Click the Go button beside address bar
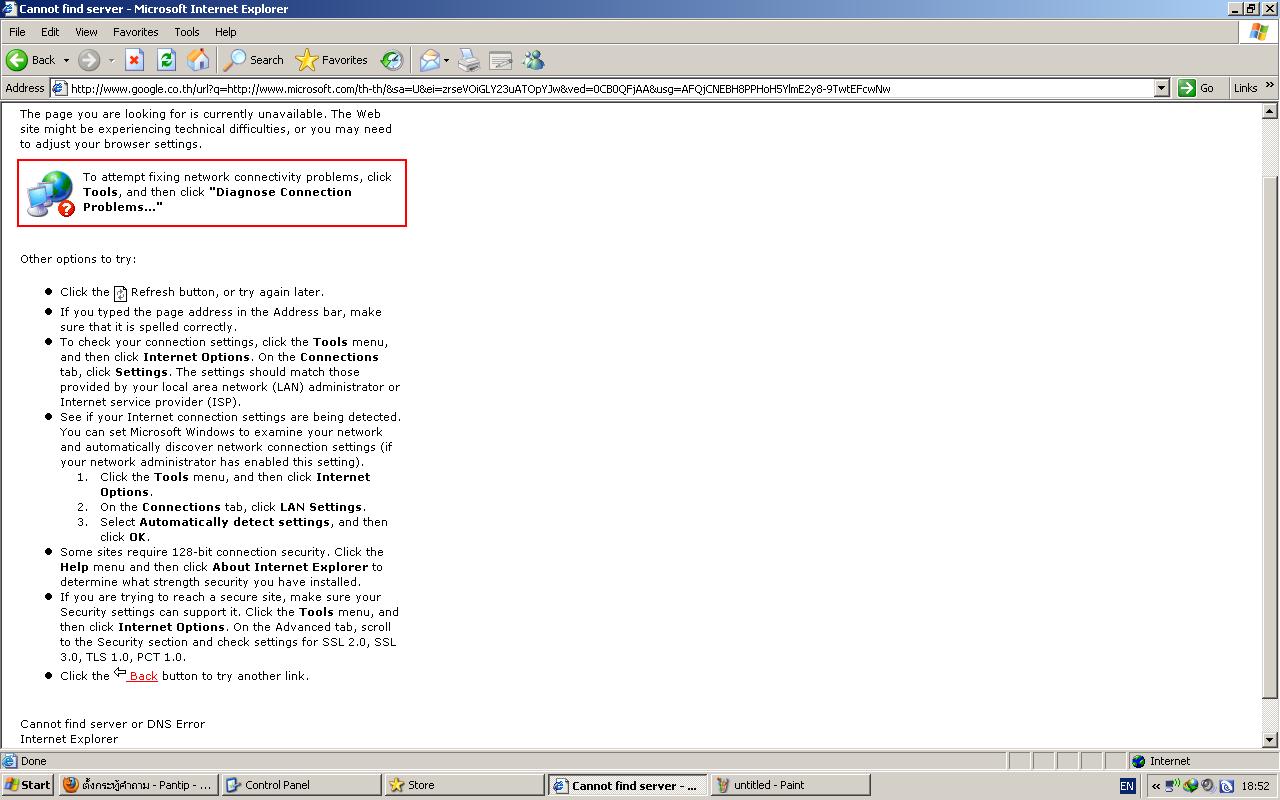 click(x=1196, y=88)
